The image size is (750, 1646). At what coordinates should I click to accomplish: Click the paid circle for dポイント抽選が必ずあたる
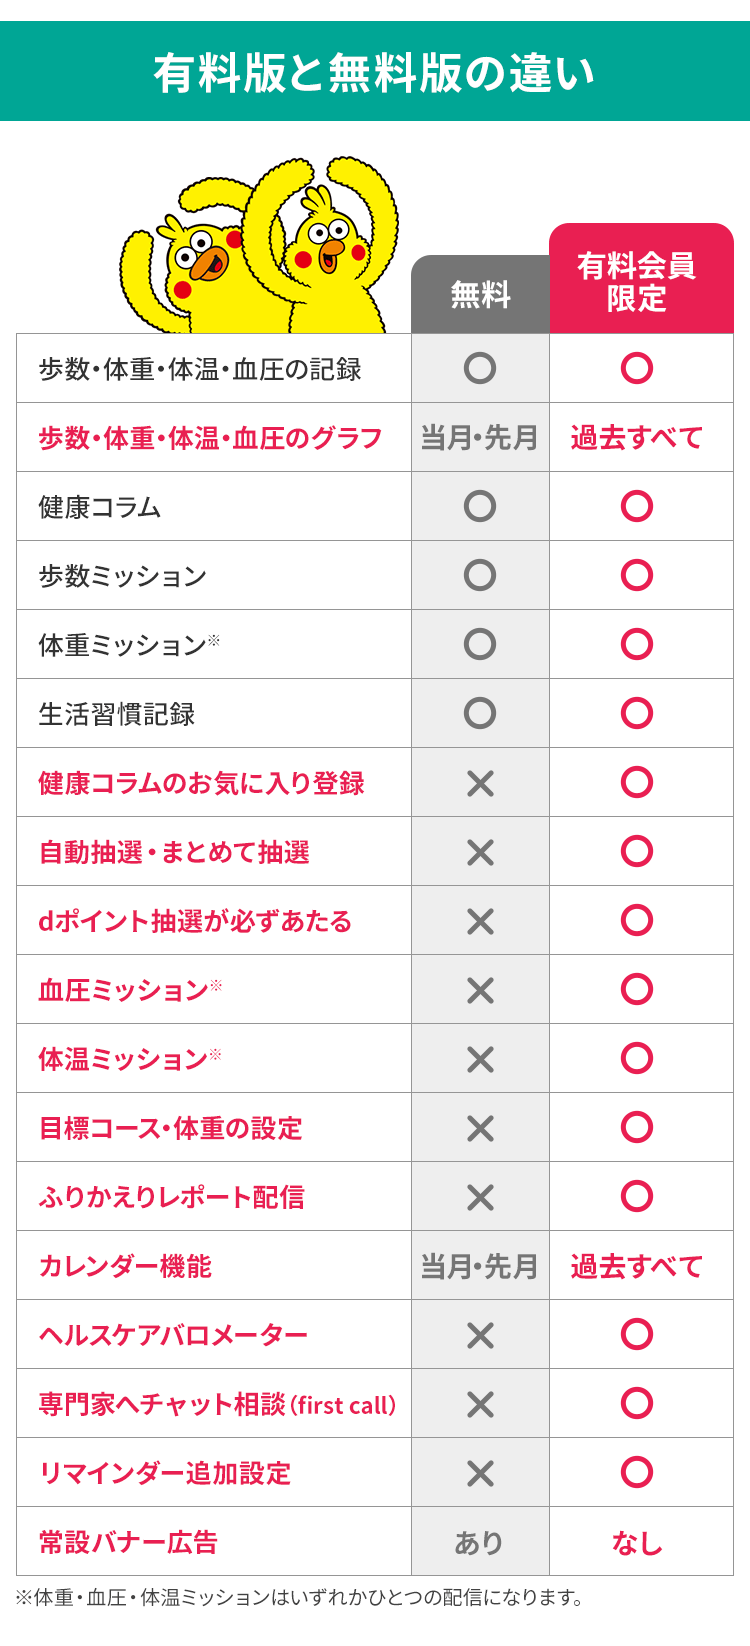coord(637,921)
